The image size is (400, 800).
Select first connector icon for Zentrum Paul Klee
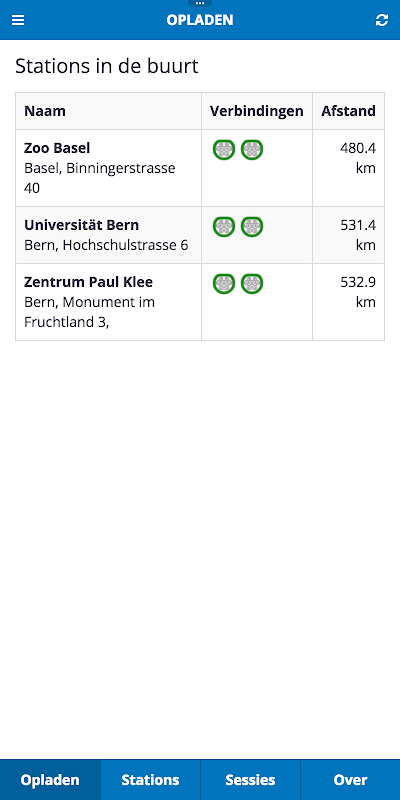click(x=224, y=283)
